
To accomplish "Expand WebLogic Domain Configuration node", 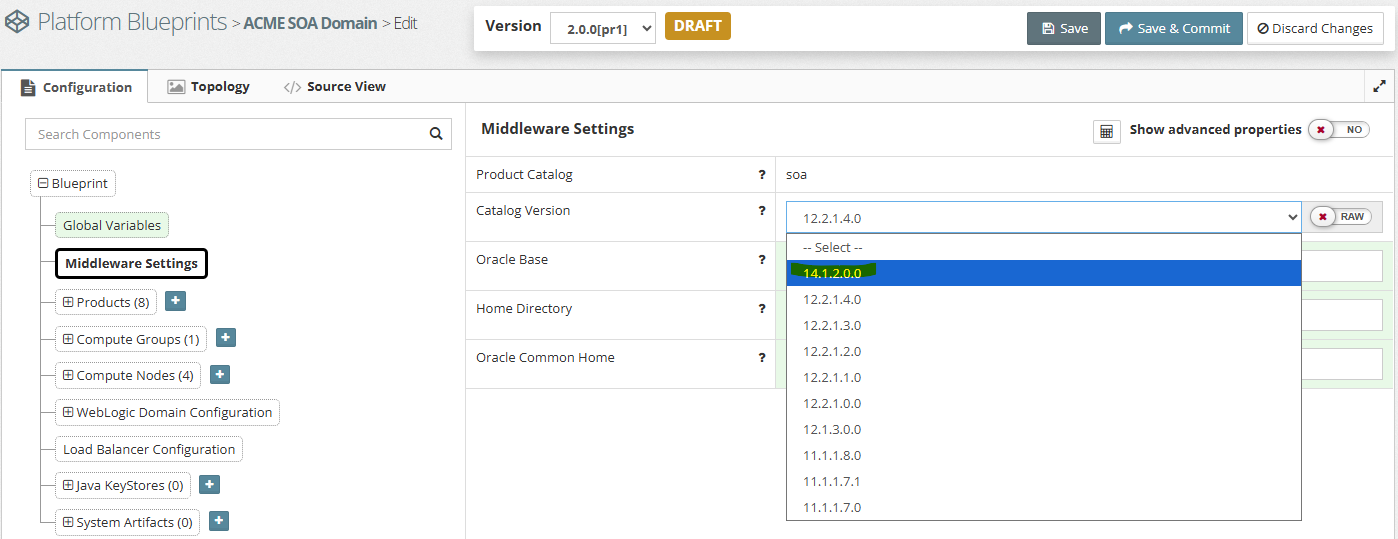I will coord(68,412).
